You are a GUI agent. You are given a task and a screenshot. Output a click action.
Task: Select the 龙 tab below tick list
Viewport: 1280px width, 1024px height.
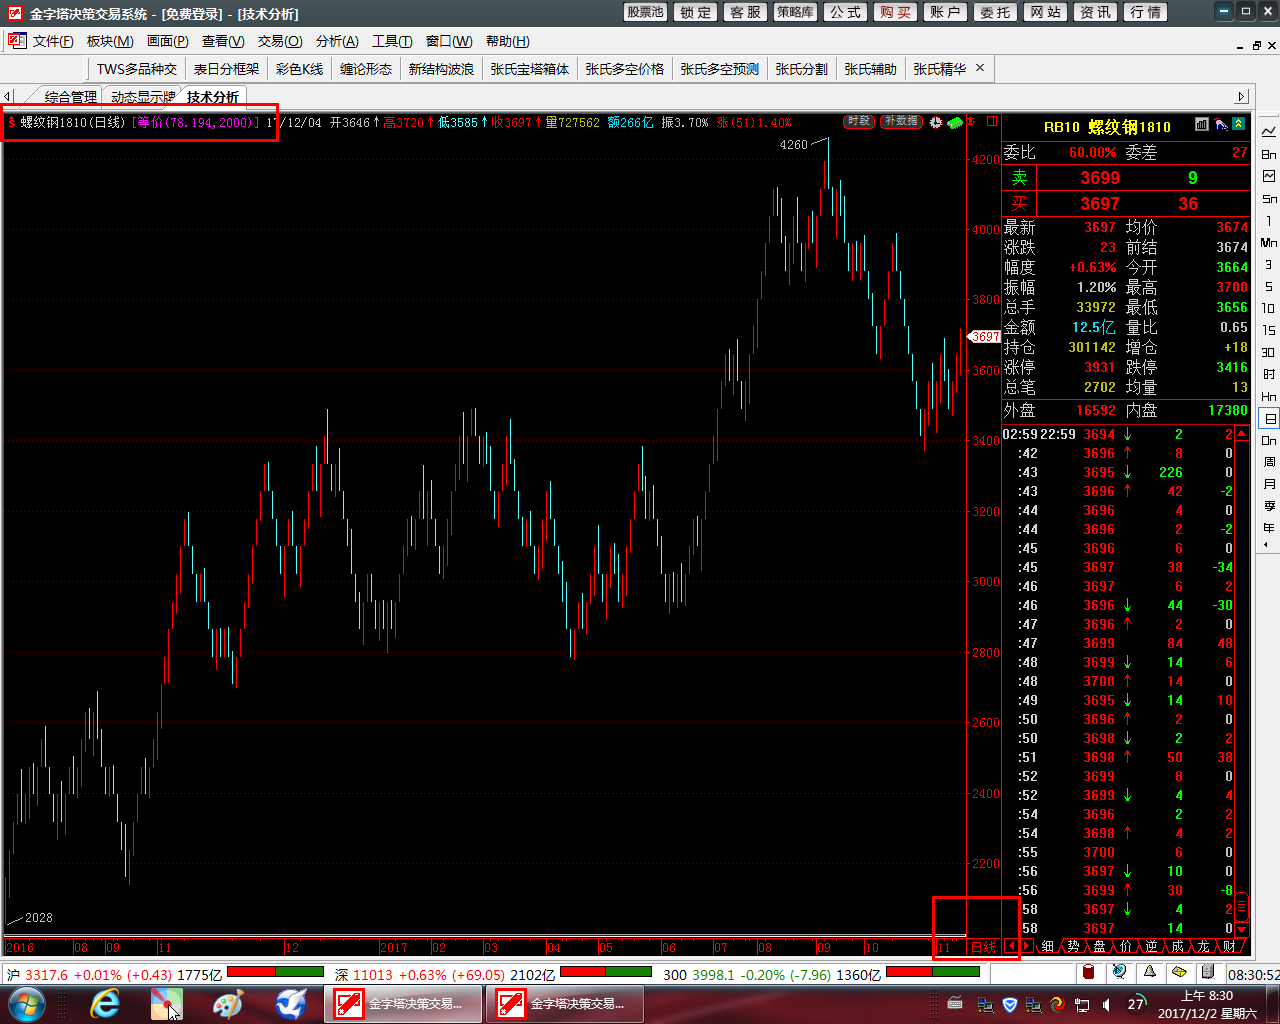click(1203, 946)
